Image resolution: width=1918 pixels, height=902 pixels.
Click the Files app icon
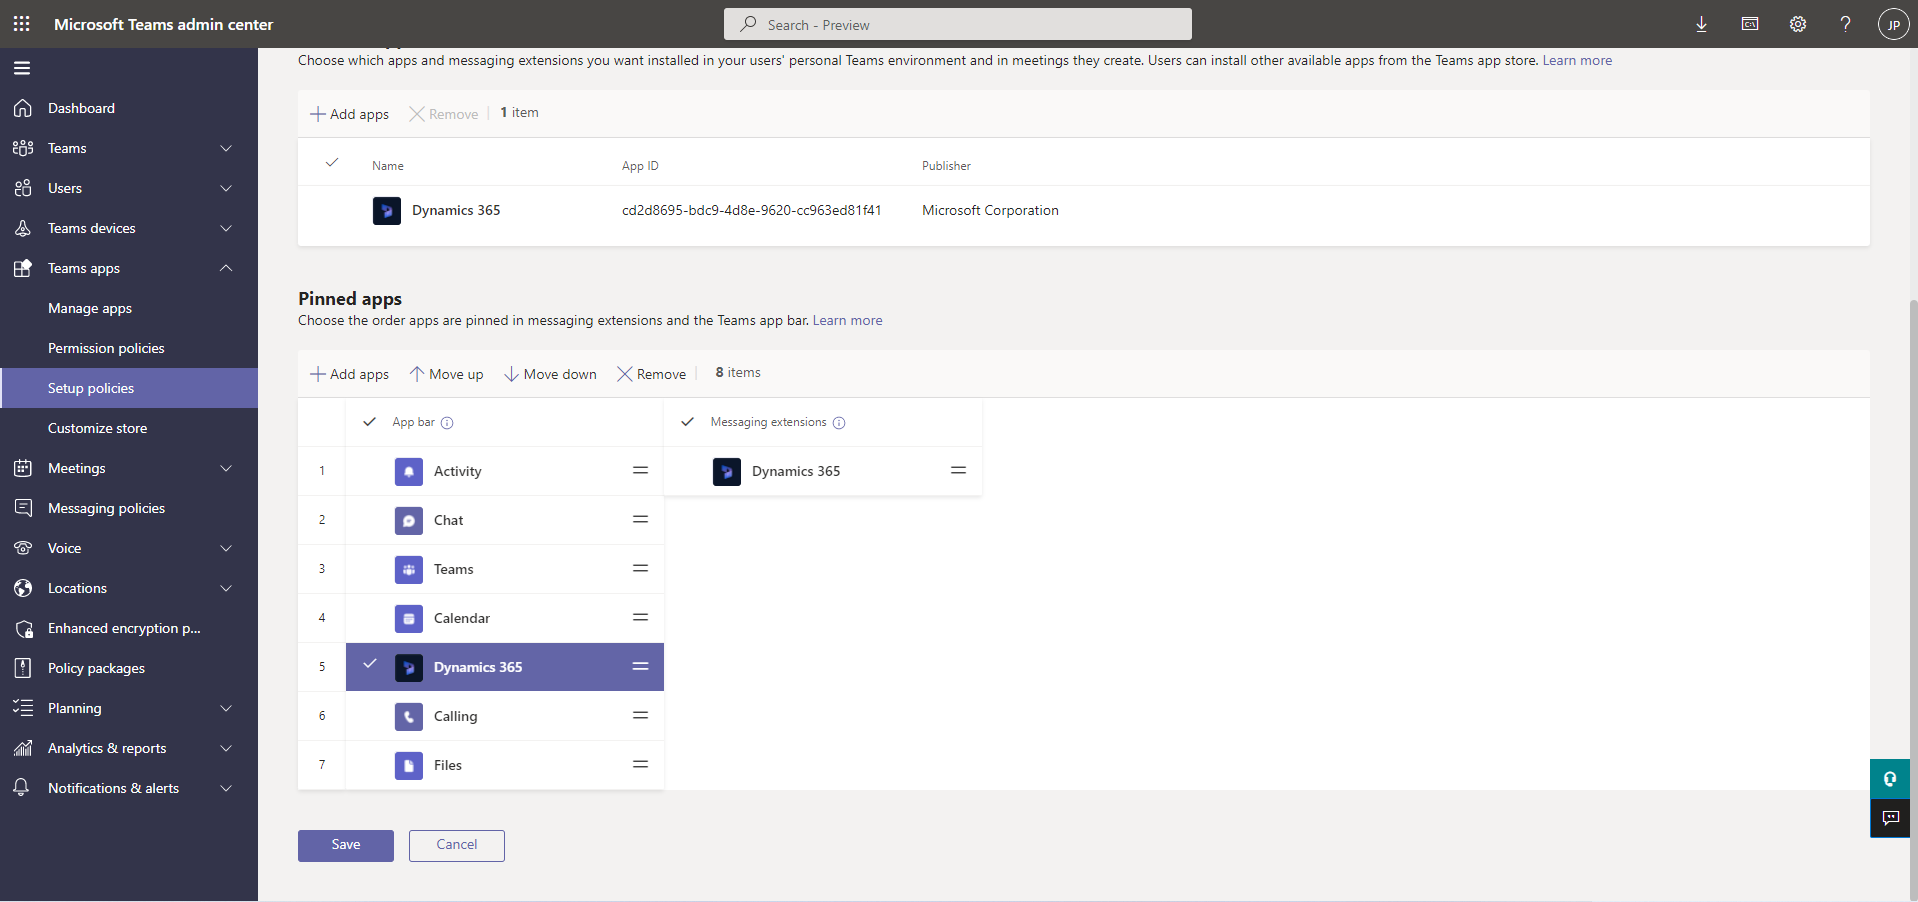coord(409,765)
